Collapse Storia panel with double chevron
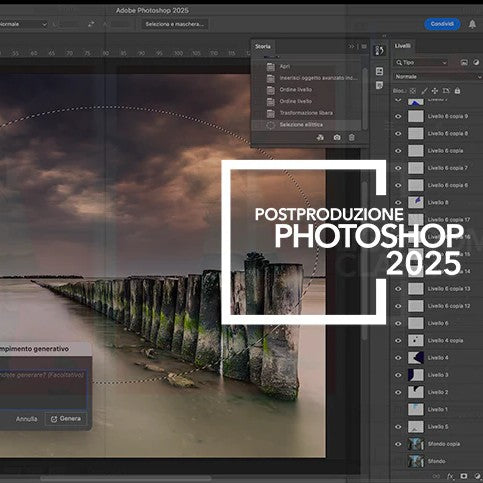 pos(351,46)
